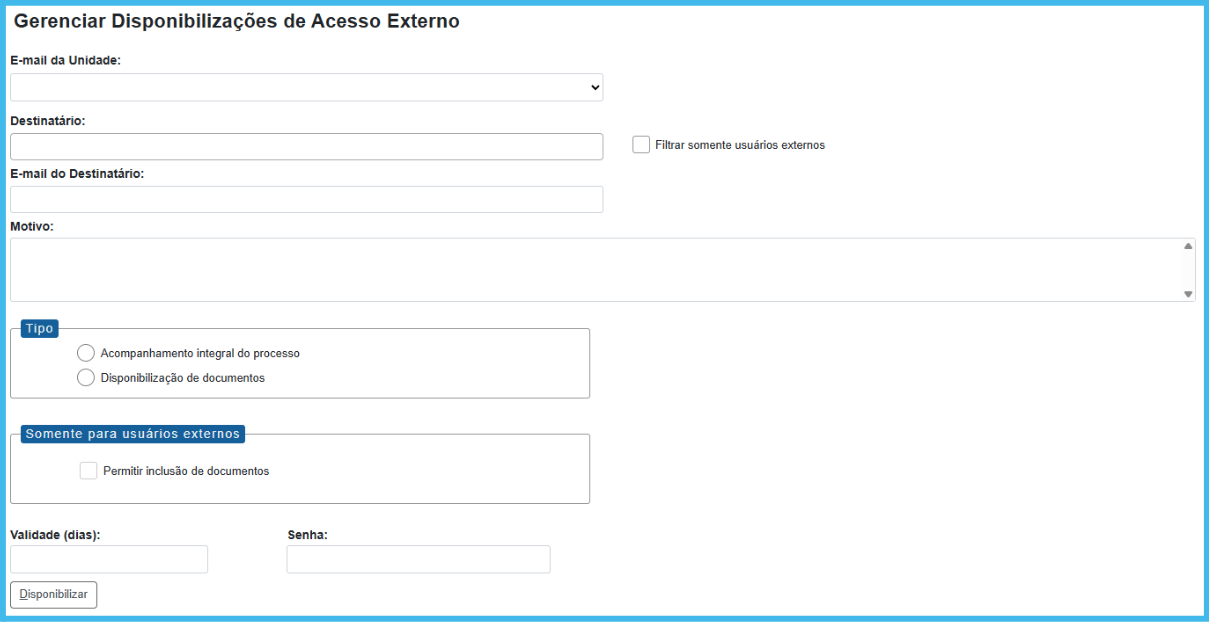Click the Motivo scrollbar up arrow

pos(1188,246)
